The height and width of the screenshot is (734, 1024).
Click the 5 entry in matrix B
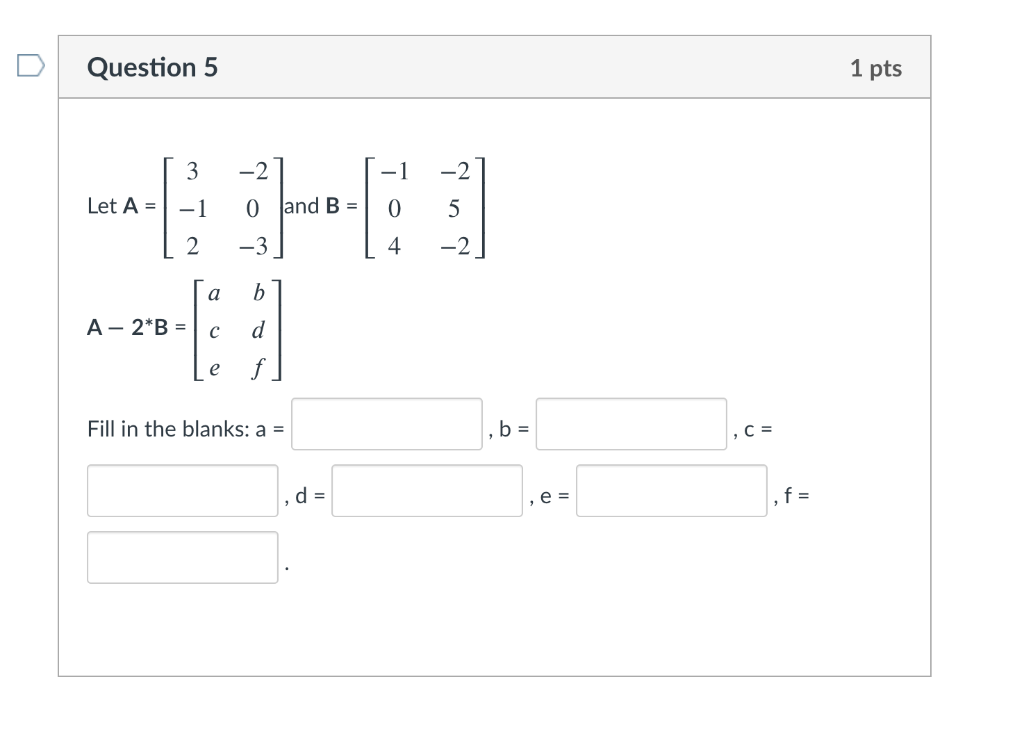coord(454,208)
